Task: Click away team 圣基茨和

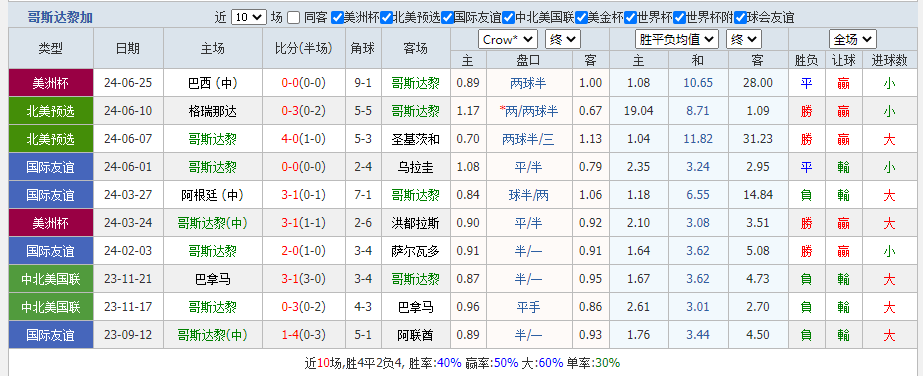Action: pyautogui.click(x=416, y=139)
